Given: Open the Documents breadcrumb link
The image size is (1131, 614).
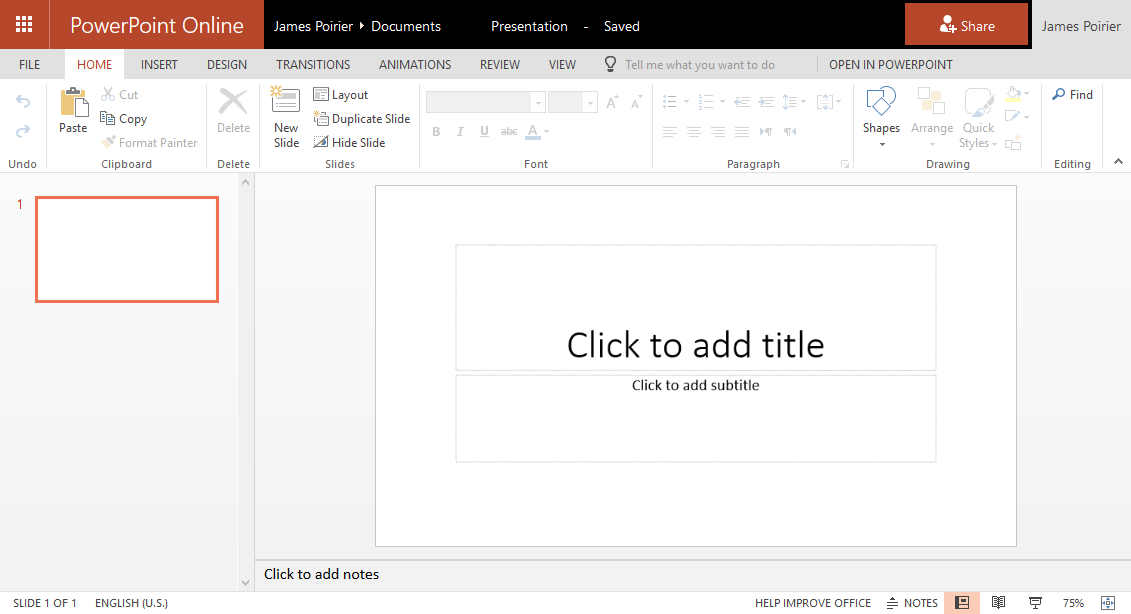Looking at the screenshot, I should point(405,26).
